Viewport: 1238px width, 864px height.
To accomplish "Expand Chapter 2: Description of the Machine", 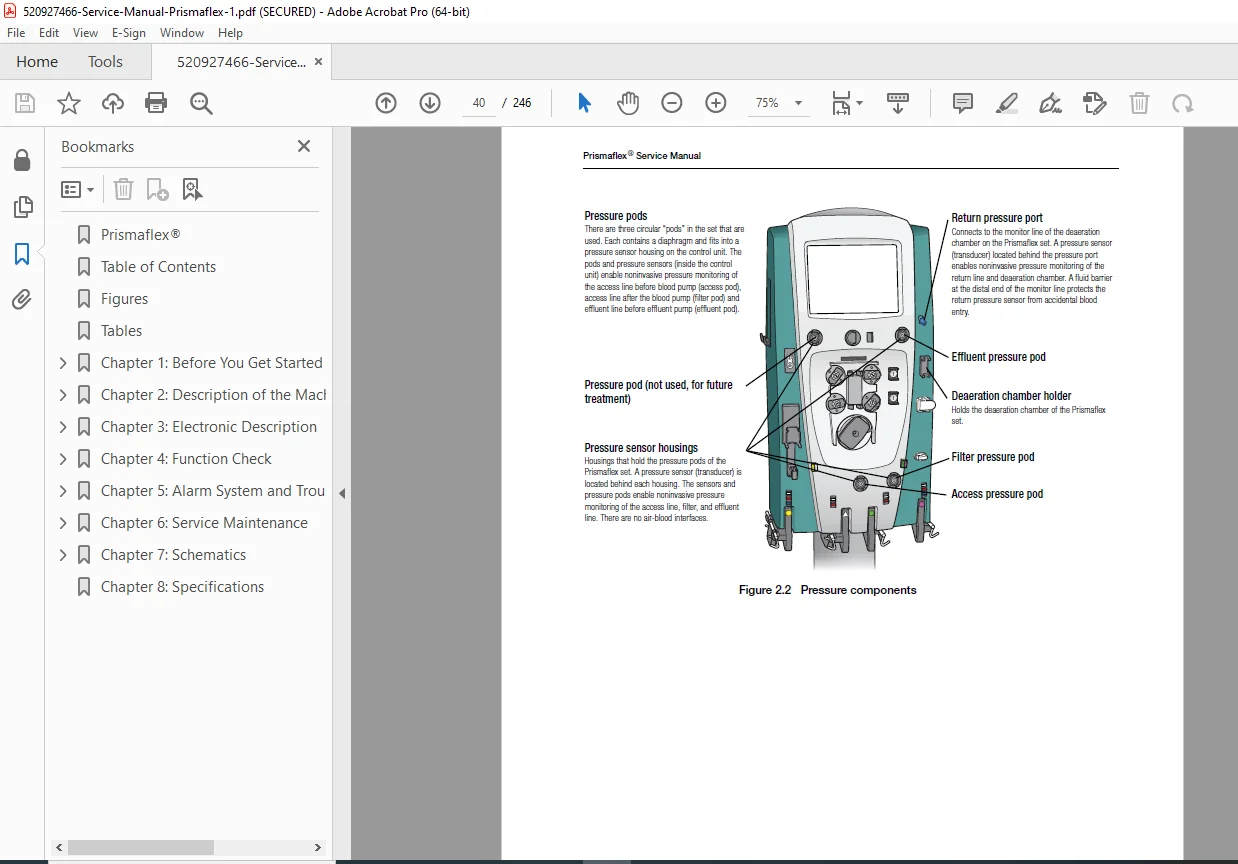I will click(x=63, y=395).
